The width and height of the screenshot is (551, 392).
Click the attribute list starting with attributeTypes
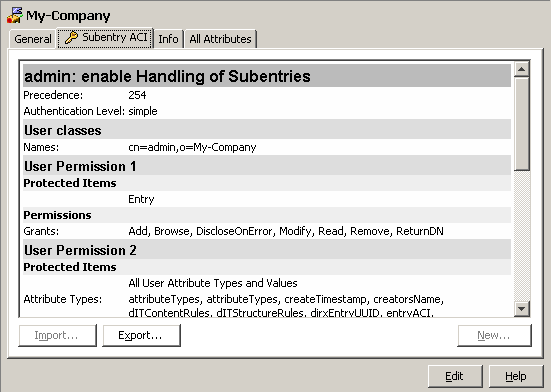coord(286,306)
